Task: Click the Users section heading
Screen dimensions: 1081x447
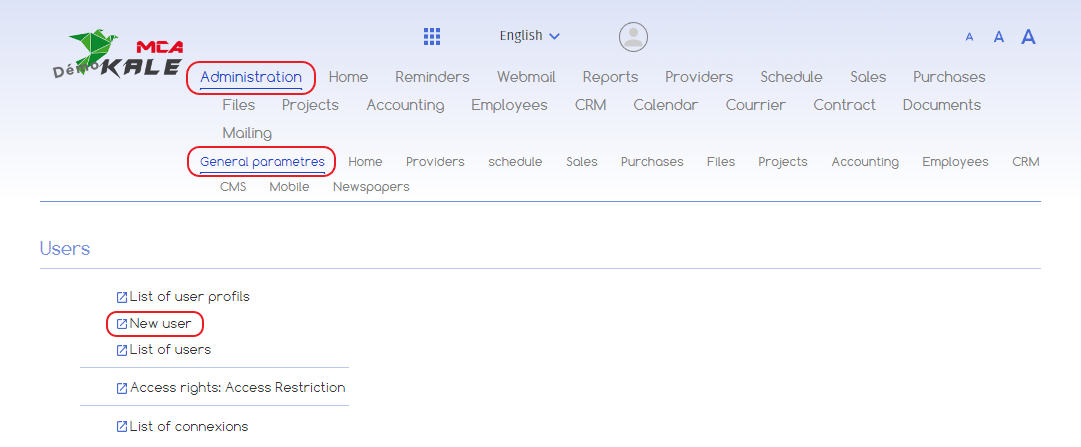Action: pyautogui.click(x=65, y=249)
